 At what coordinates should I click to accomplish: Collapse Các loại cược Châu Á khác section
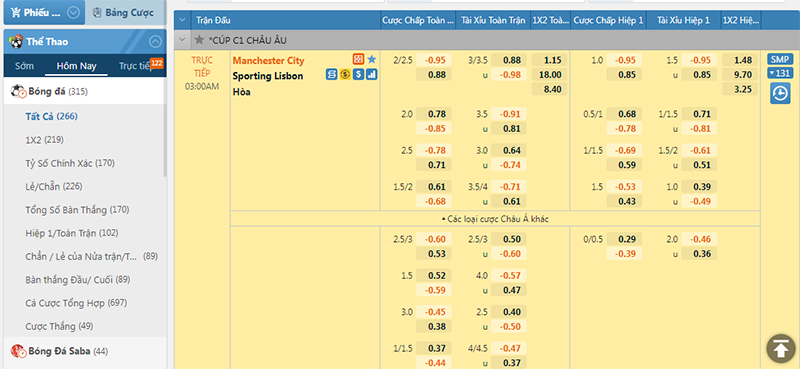[495, 219]
